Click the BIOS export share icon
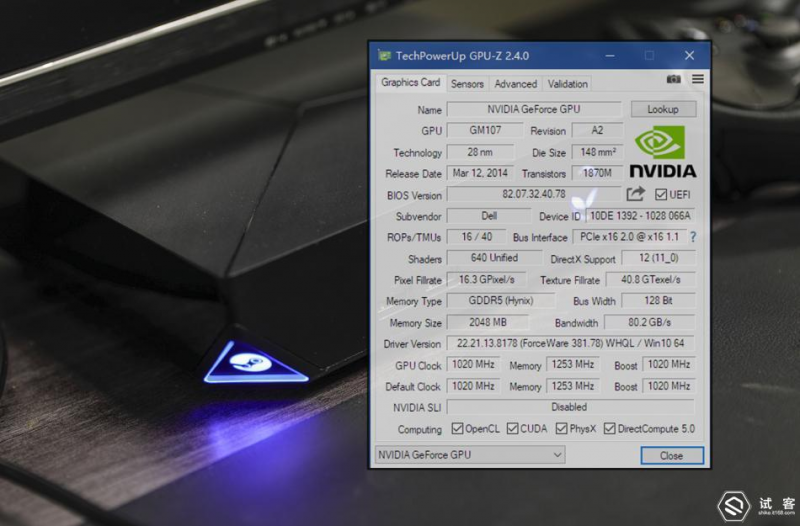The image size is (800, 526). tap(635, 194)
